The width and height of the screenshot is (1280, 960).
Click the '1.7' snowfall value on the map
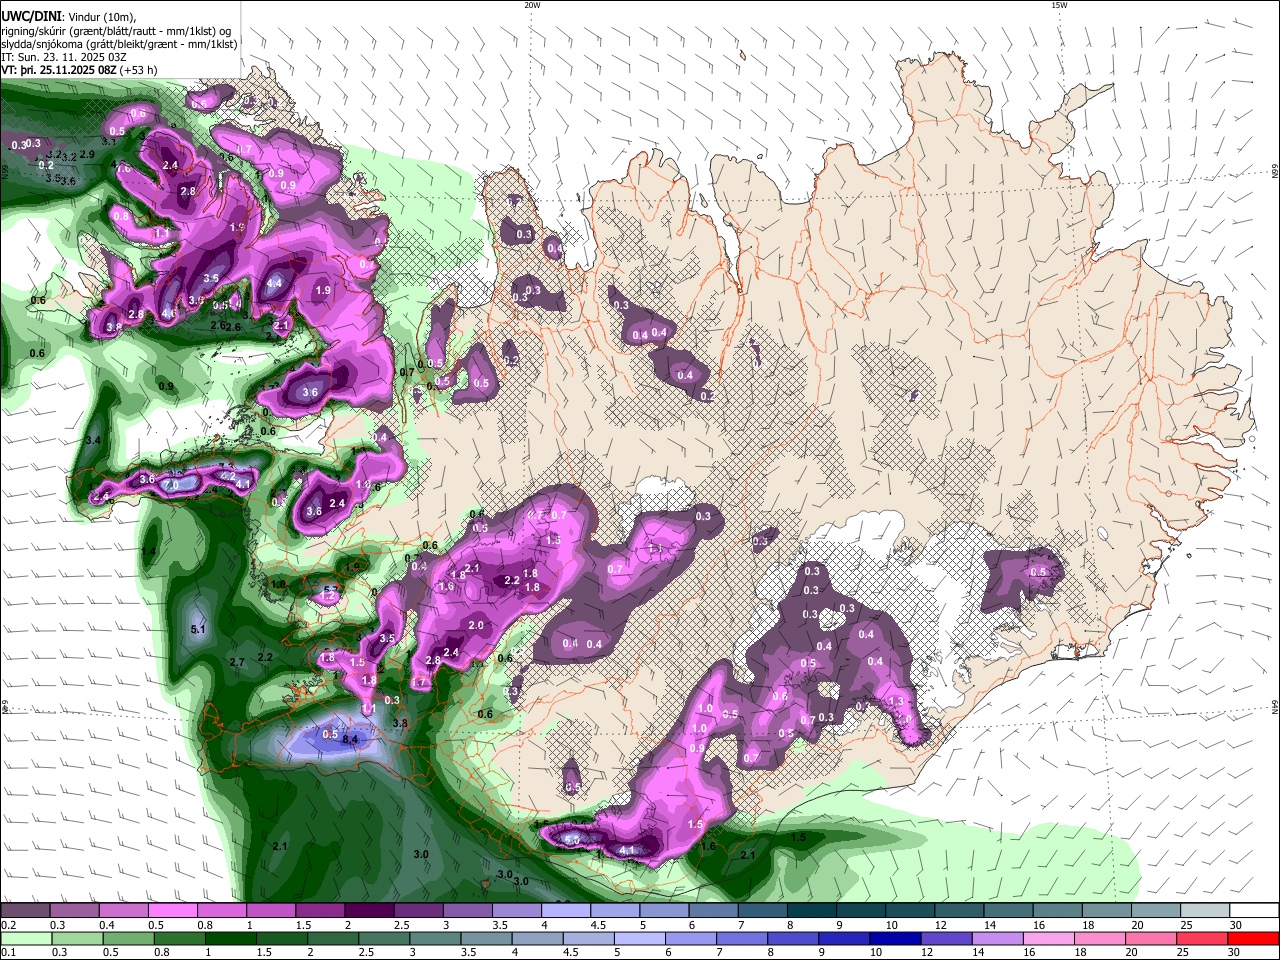click(419, 682)
